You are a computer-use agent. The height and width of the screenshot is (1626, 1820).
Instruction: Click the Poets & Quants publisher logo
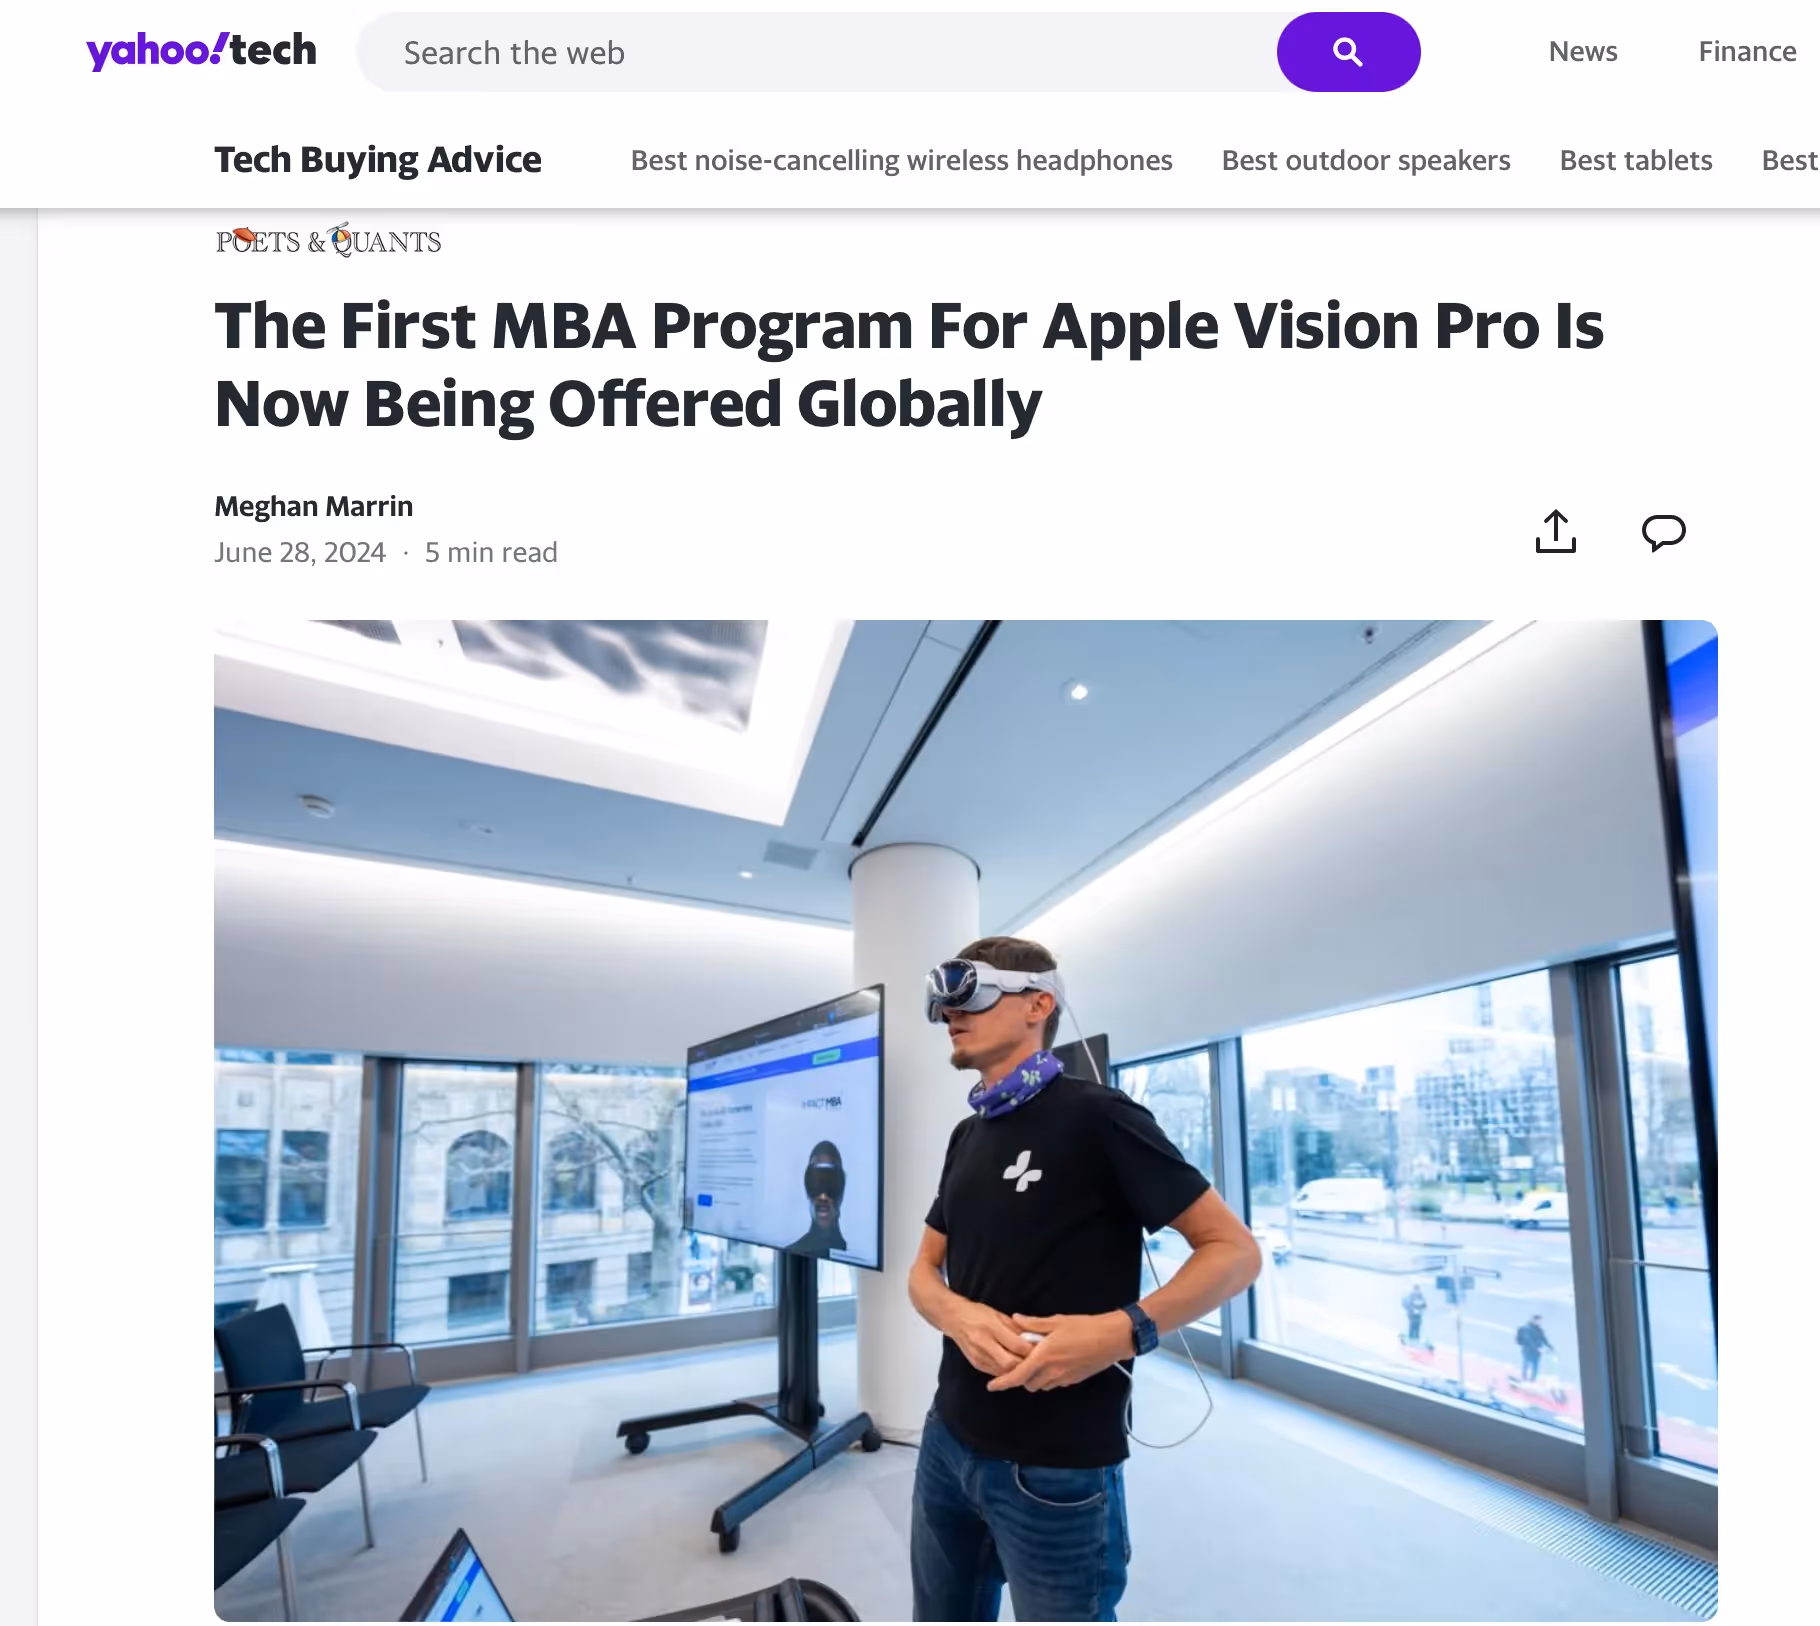(328, 240)
